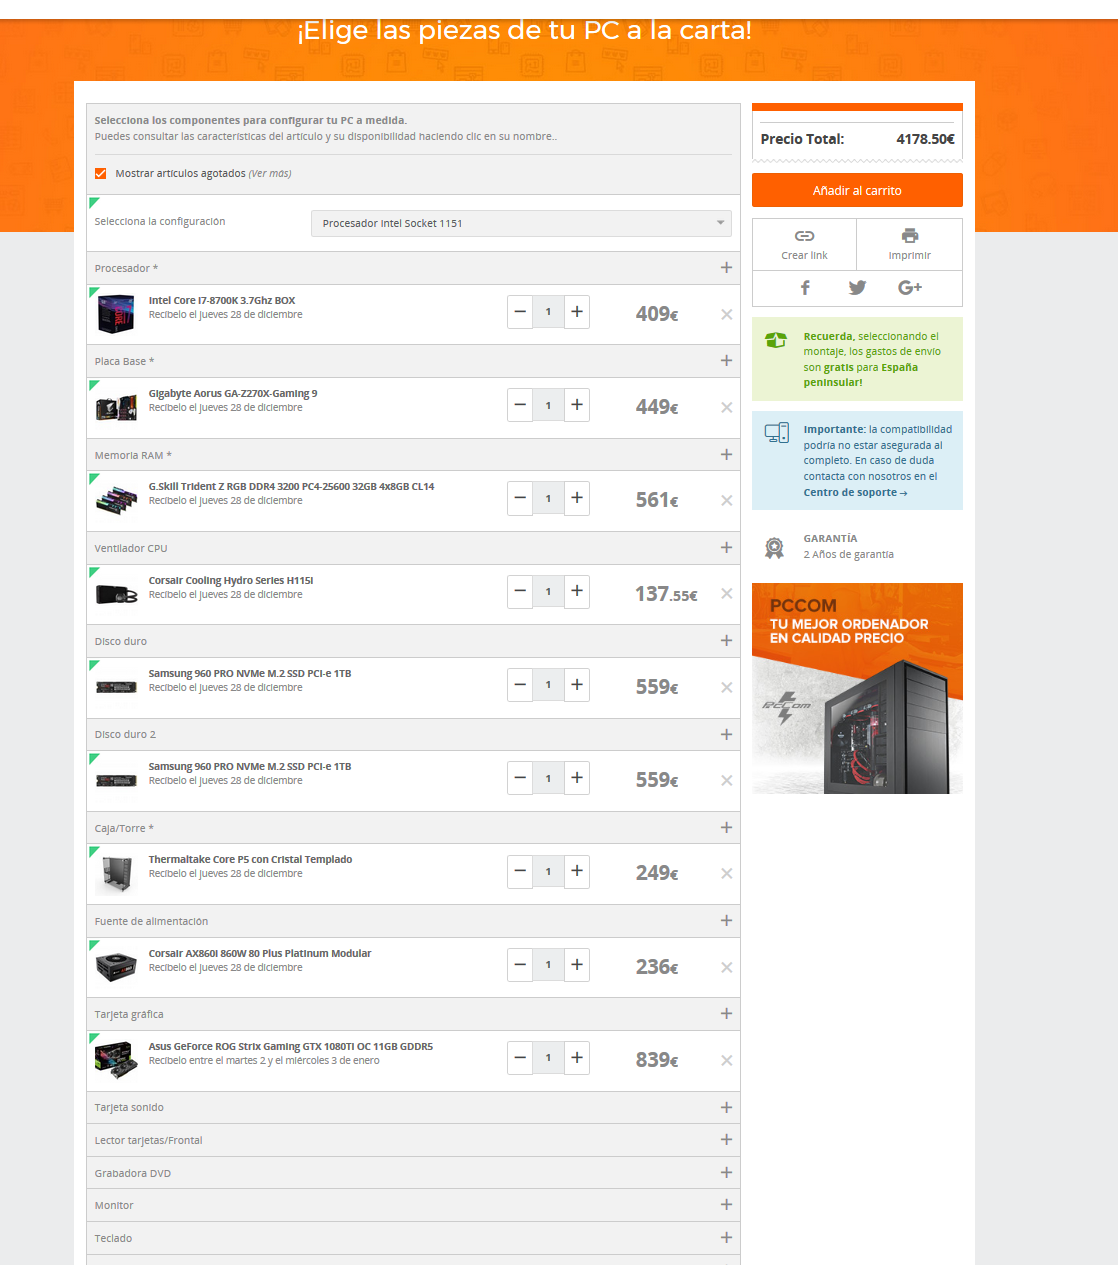Open Thermaltake Core P5 con Cristal Templado

point(250,859)
